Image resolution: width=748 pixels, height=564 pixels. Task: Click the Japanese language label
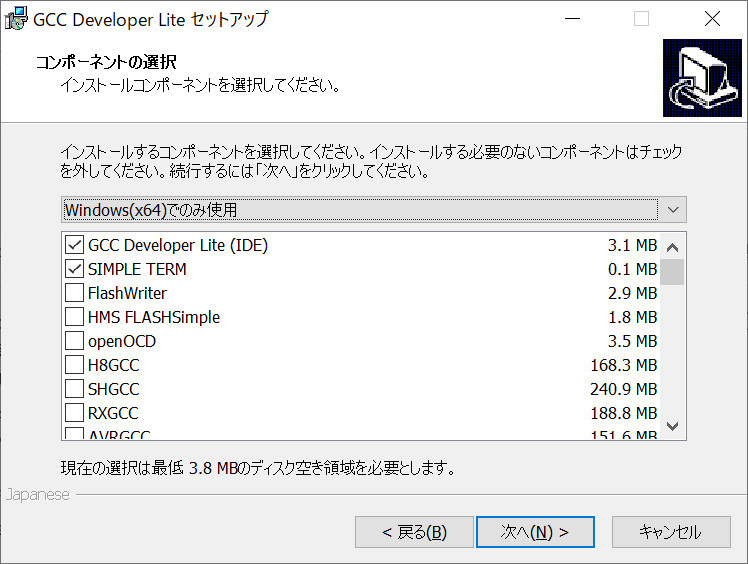click(x=38, y=495)
